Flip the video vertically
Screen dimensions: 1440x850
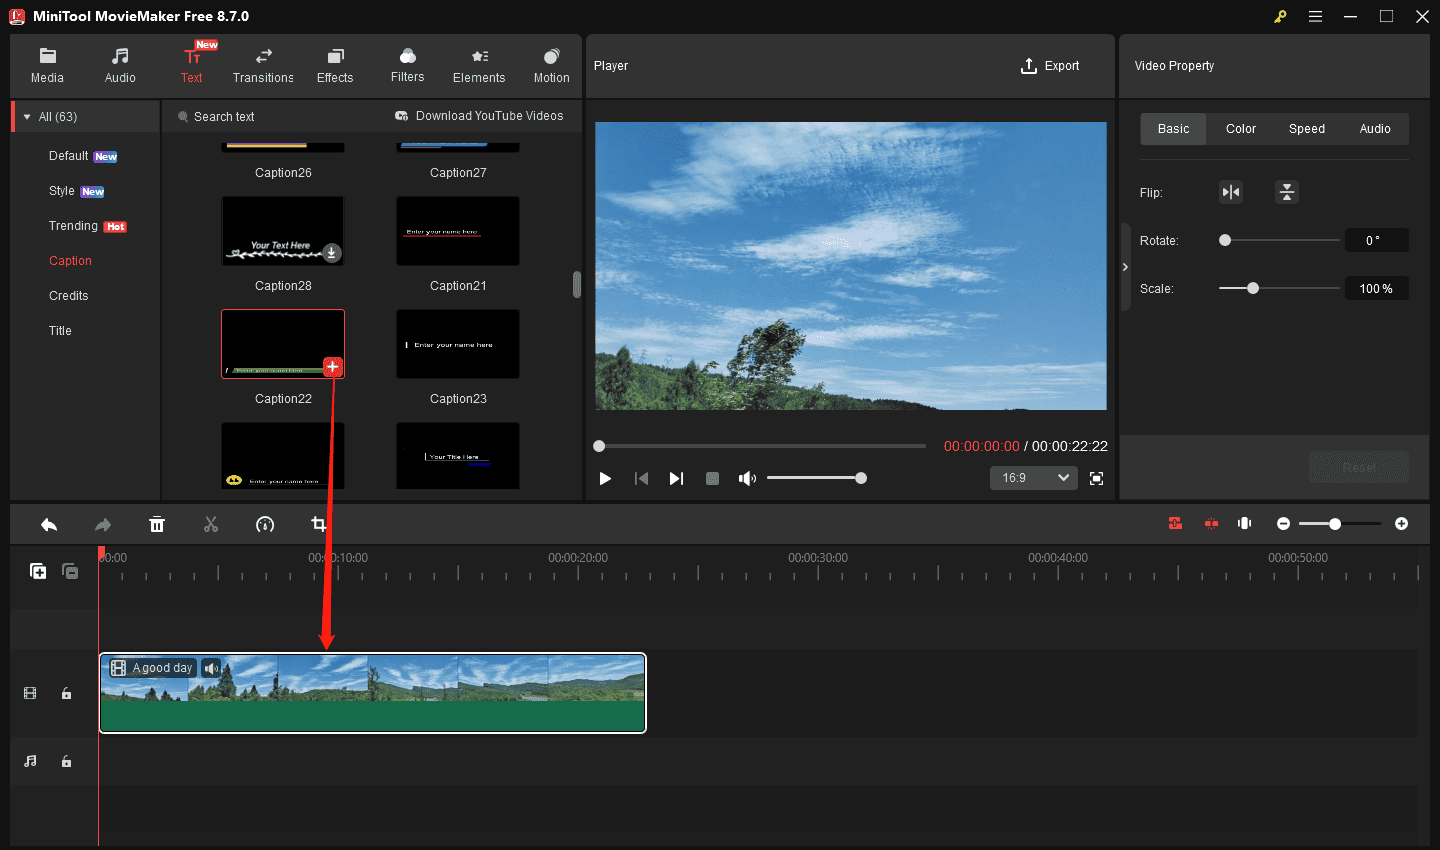pos(1287,192)
